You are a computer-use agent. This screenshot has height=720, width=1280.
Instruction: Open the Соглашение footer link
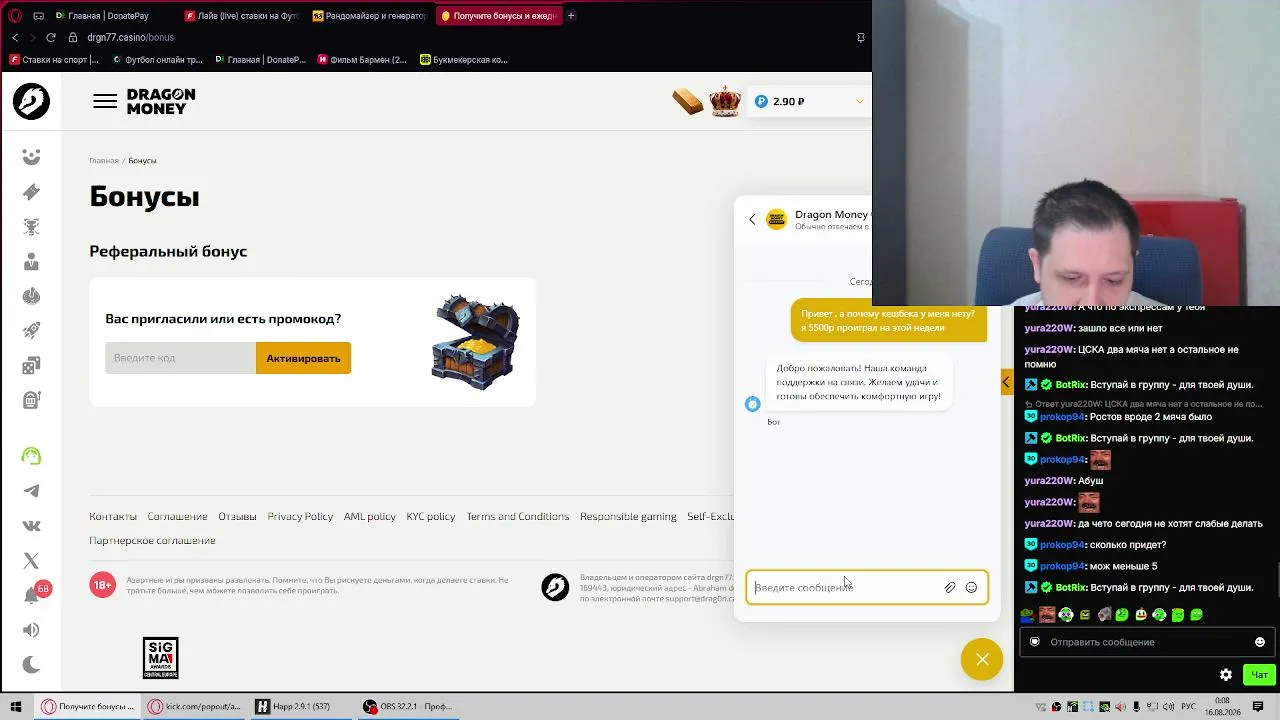[177, 516]
